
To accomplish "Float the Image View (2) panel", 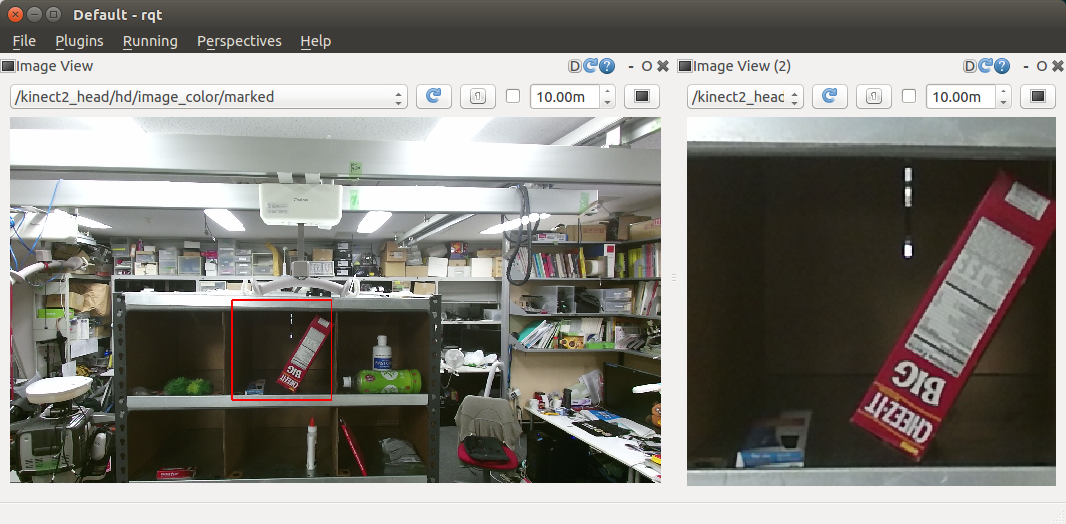I will pos(1042,66).
